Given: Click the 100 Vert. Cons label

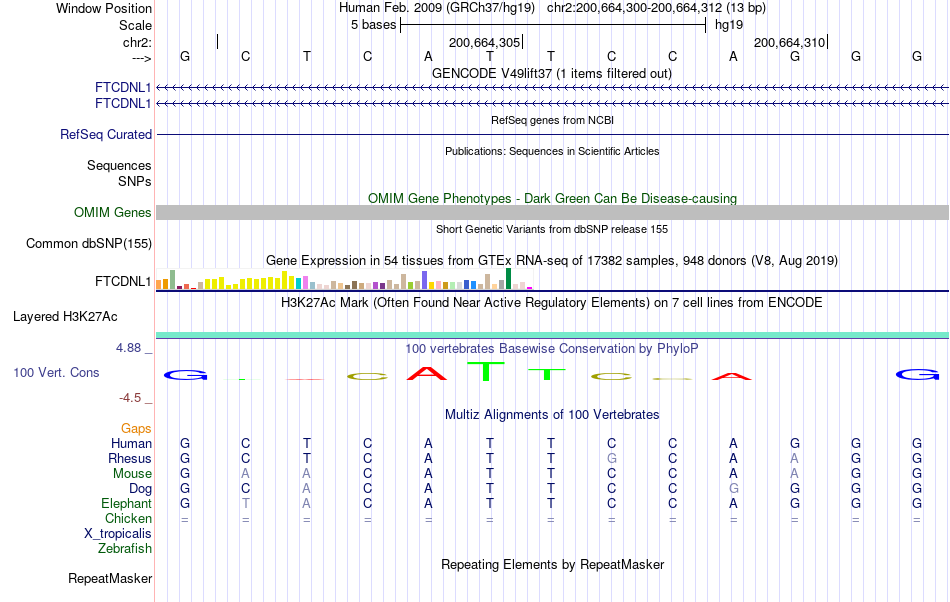Looking at the screenshot, I should coord(56,372).
